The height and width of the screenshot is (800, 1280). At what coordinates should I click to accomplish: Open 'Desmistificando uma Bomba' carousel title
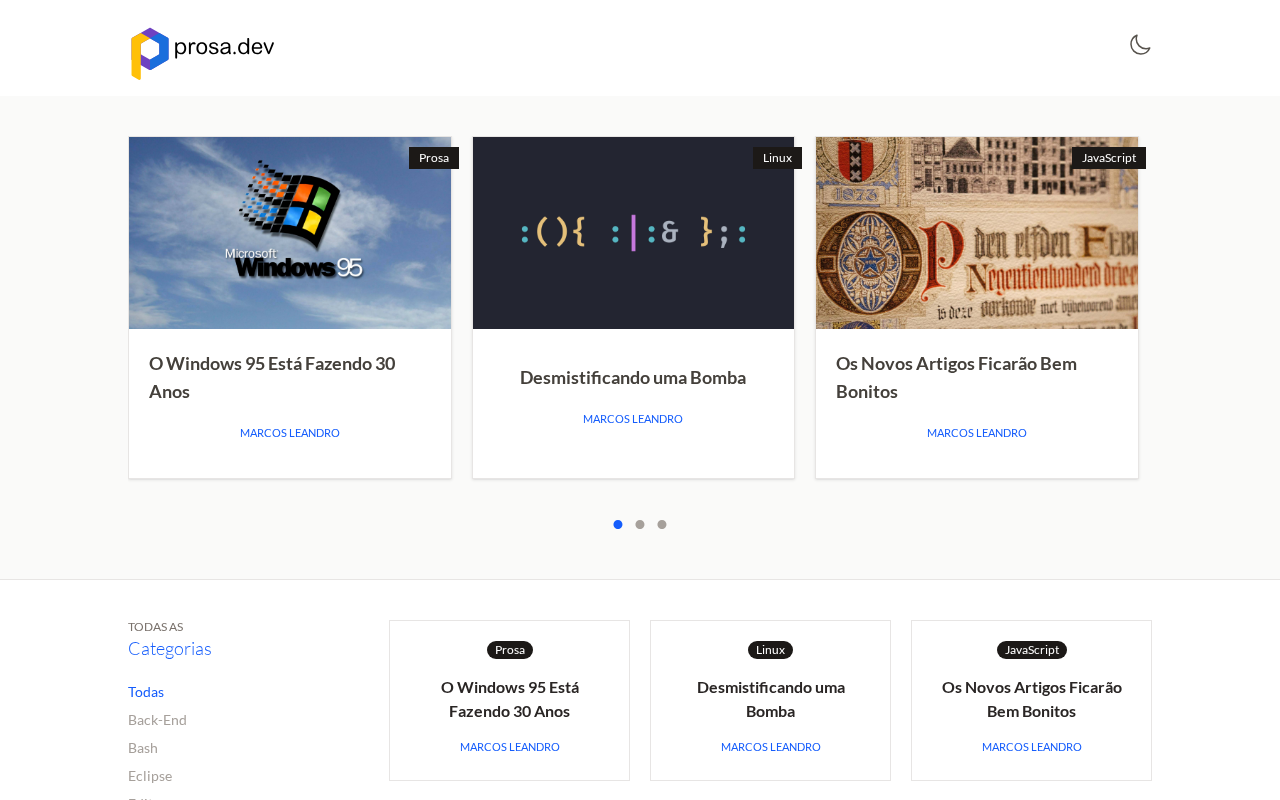(633, 377)
